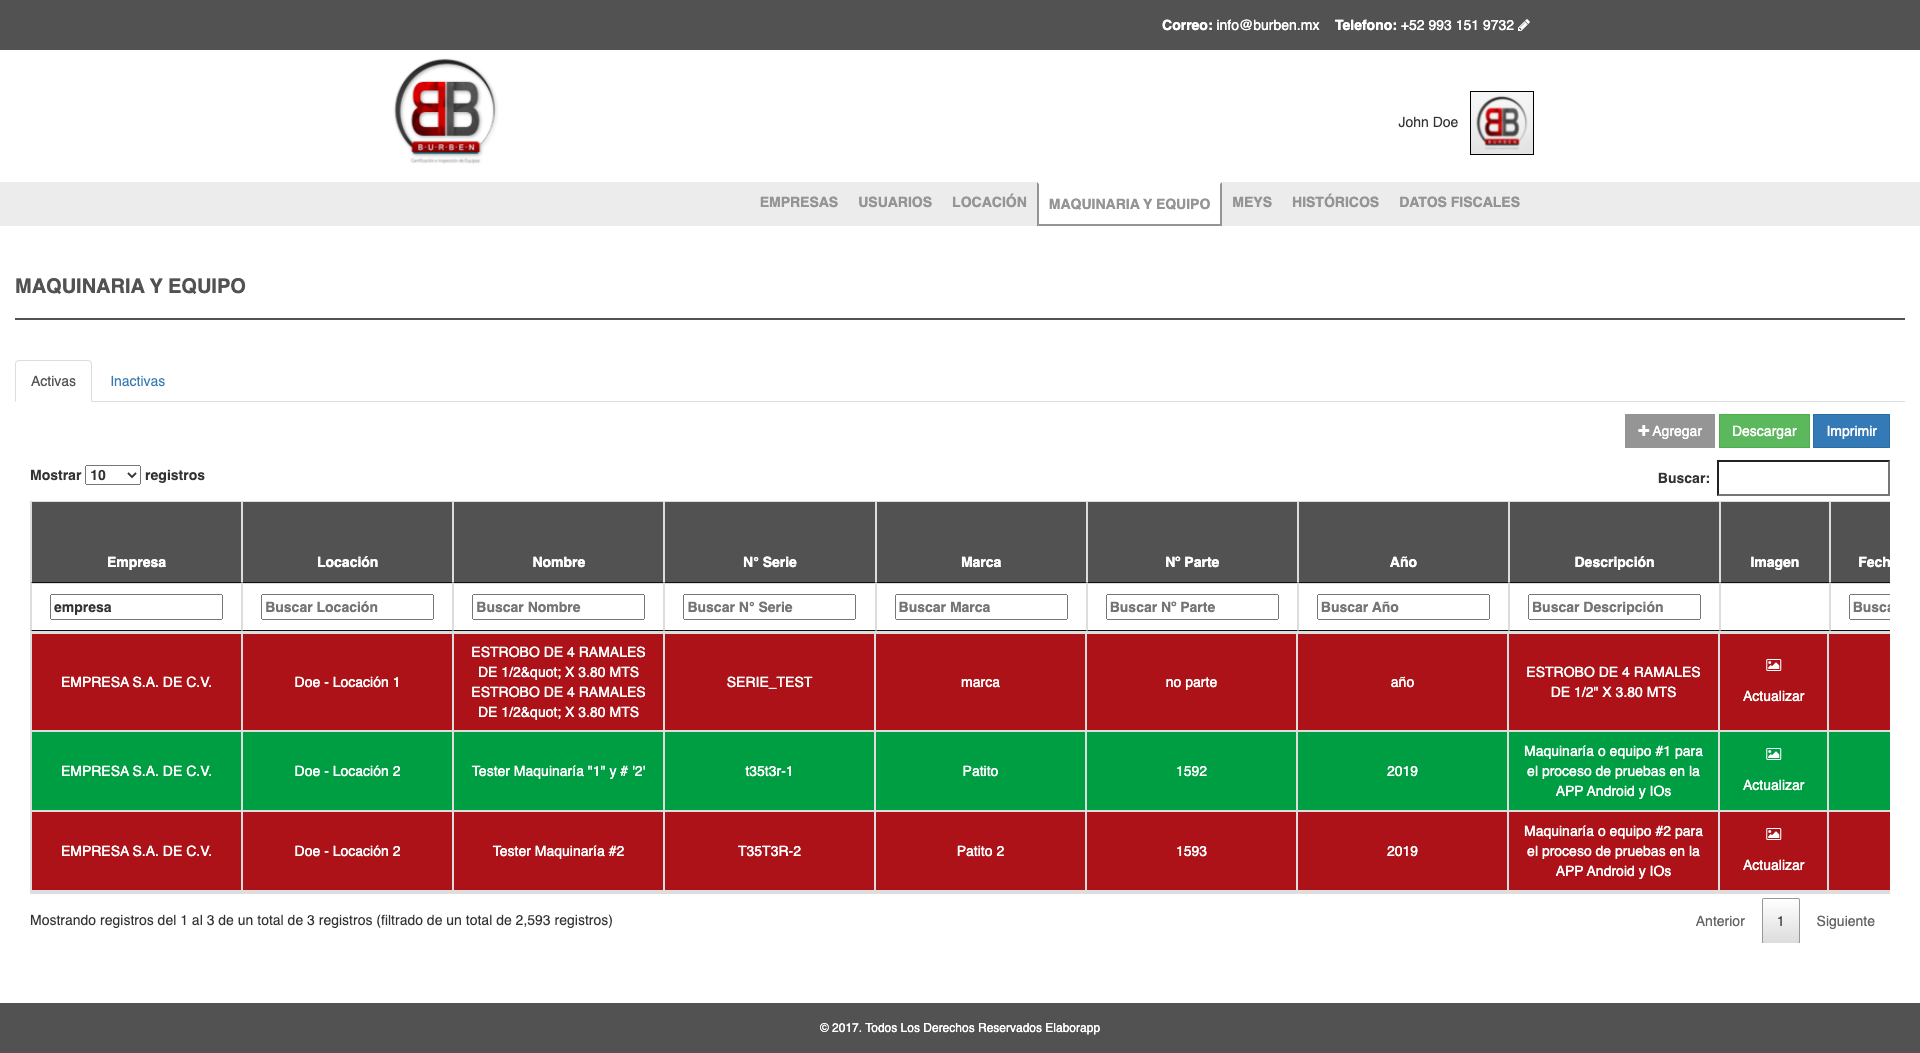Select the Activas tab
Screen dimensions: 1920x1053
pos(53,381)
